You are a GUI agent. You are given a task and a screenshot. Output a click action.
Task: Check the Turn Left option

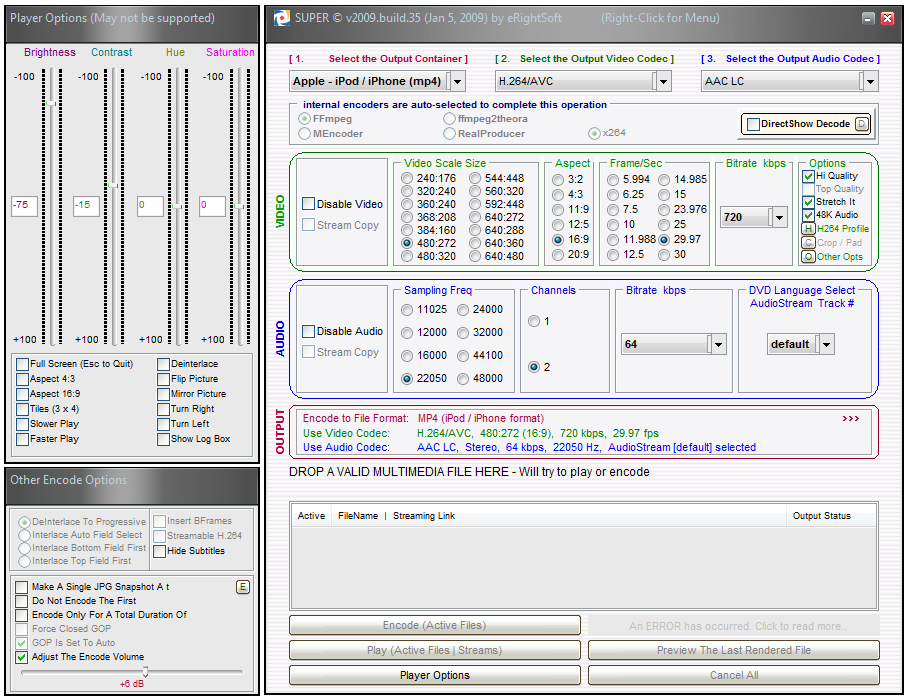(163, 424)
